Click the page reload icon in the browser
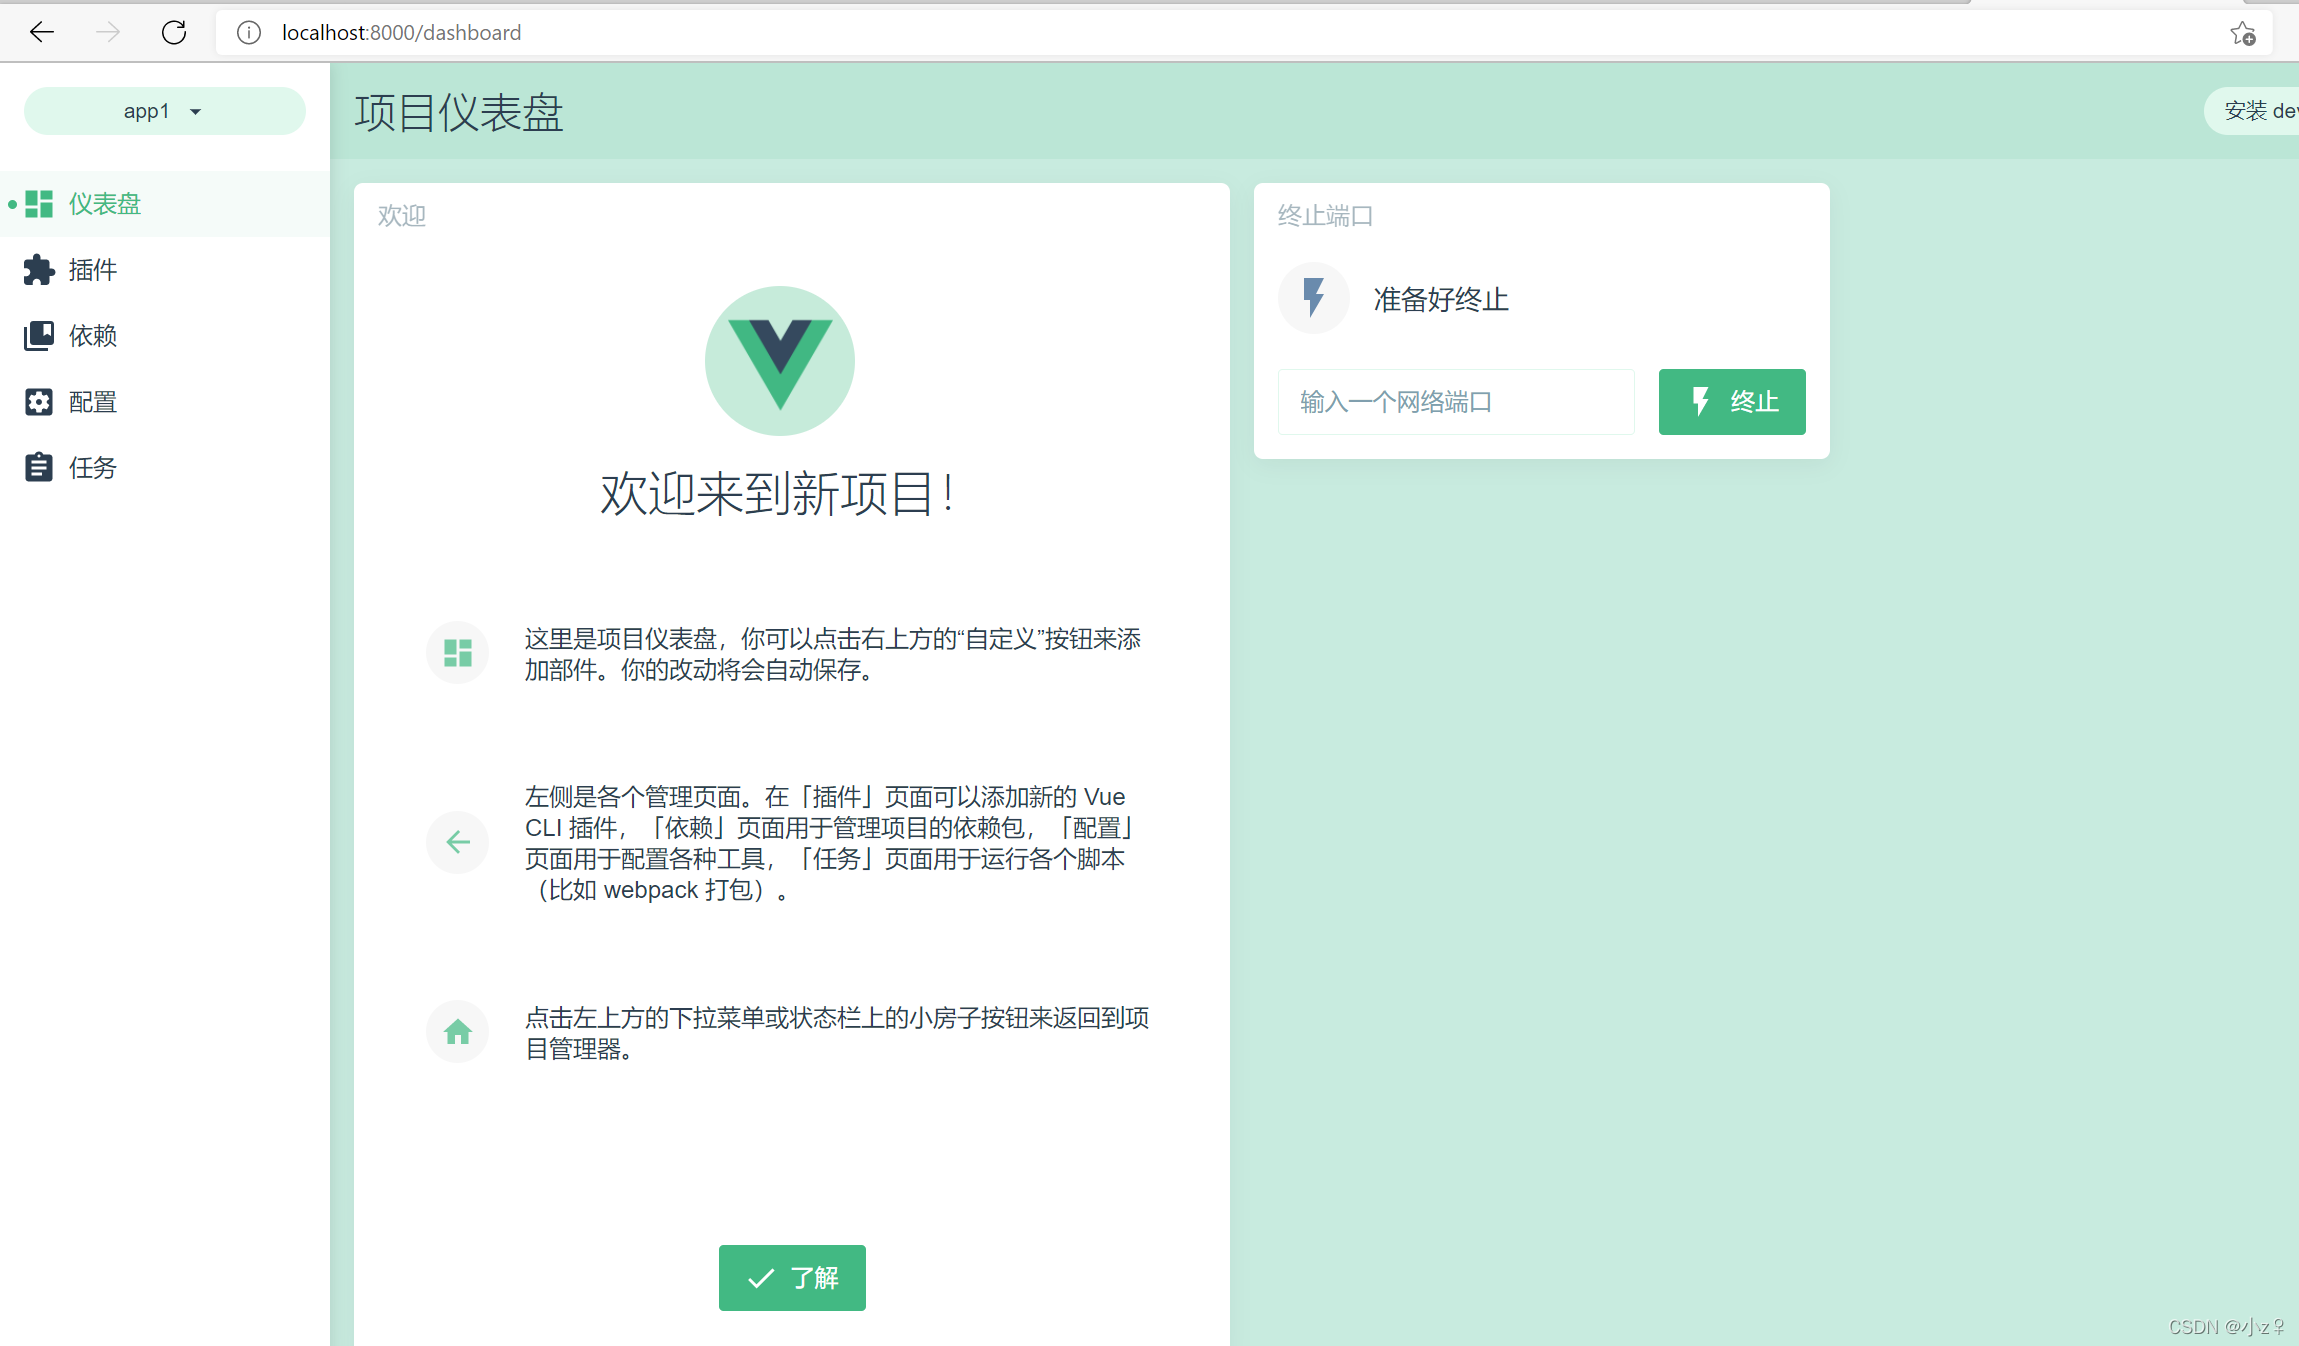This screenshot has height=1346, width=2299. [x=174, y=32]
